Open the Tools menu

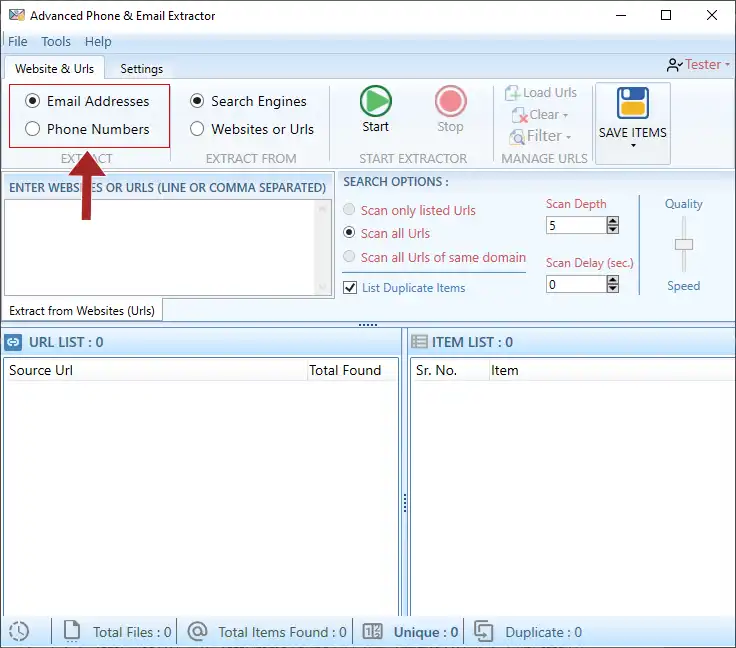[56, 41]
